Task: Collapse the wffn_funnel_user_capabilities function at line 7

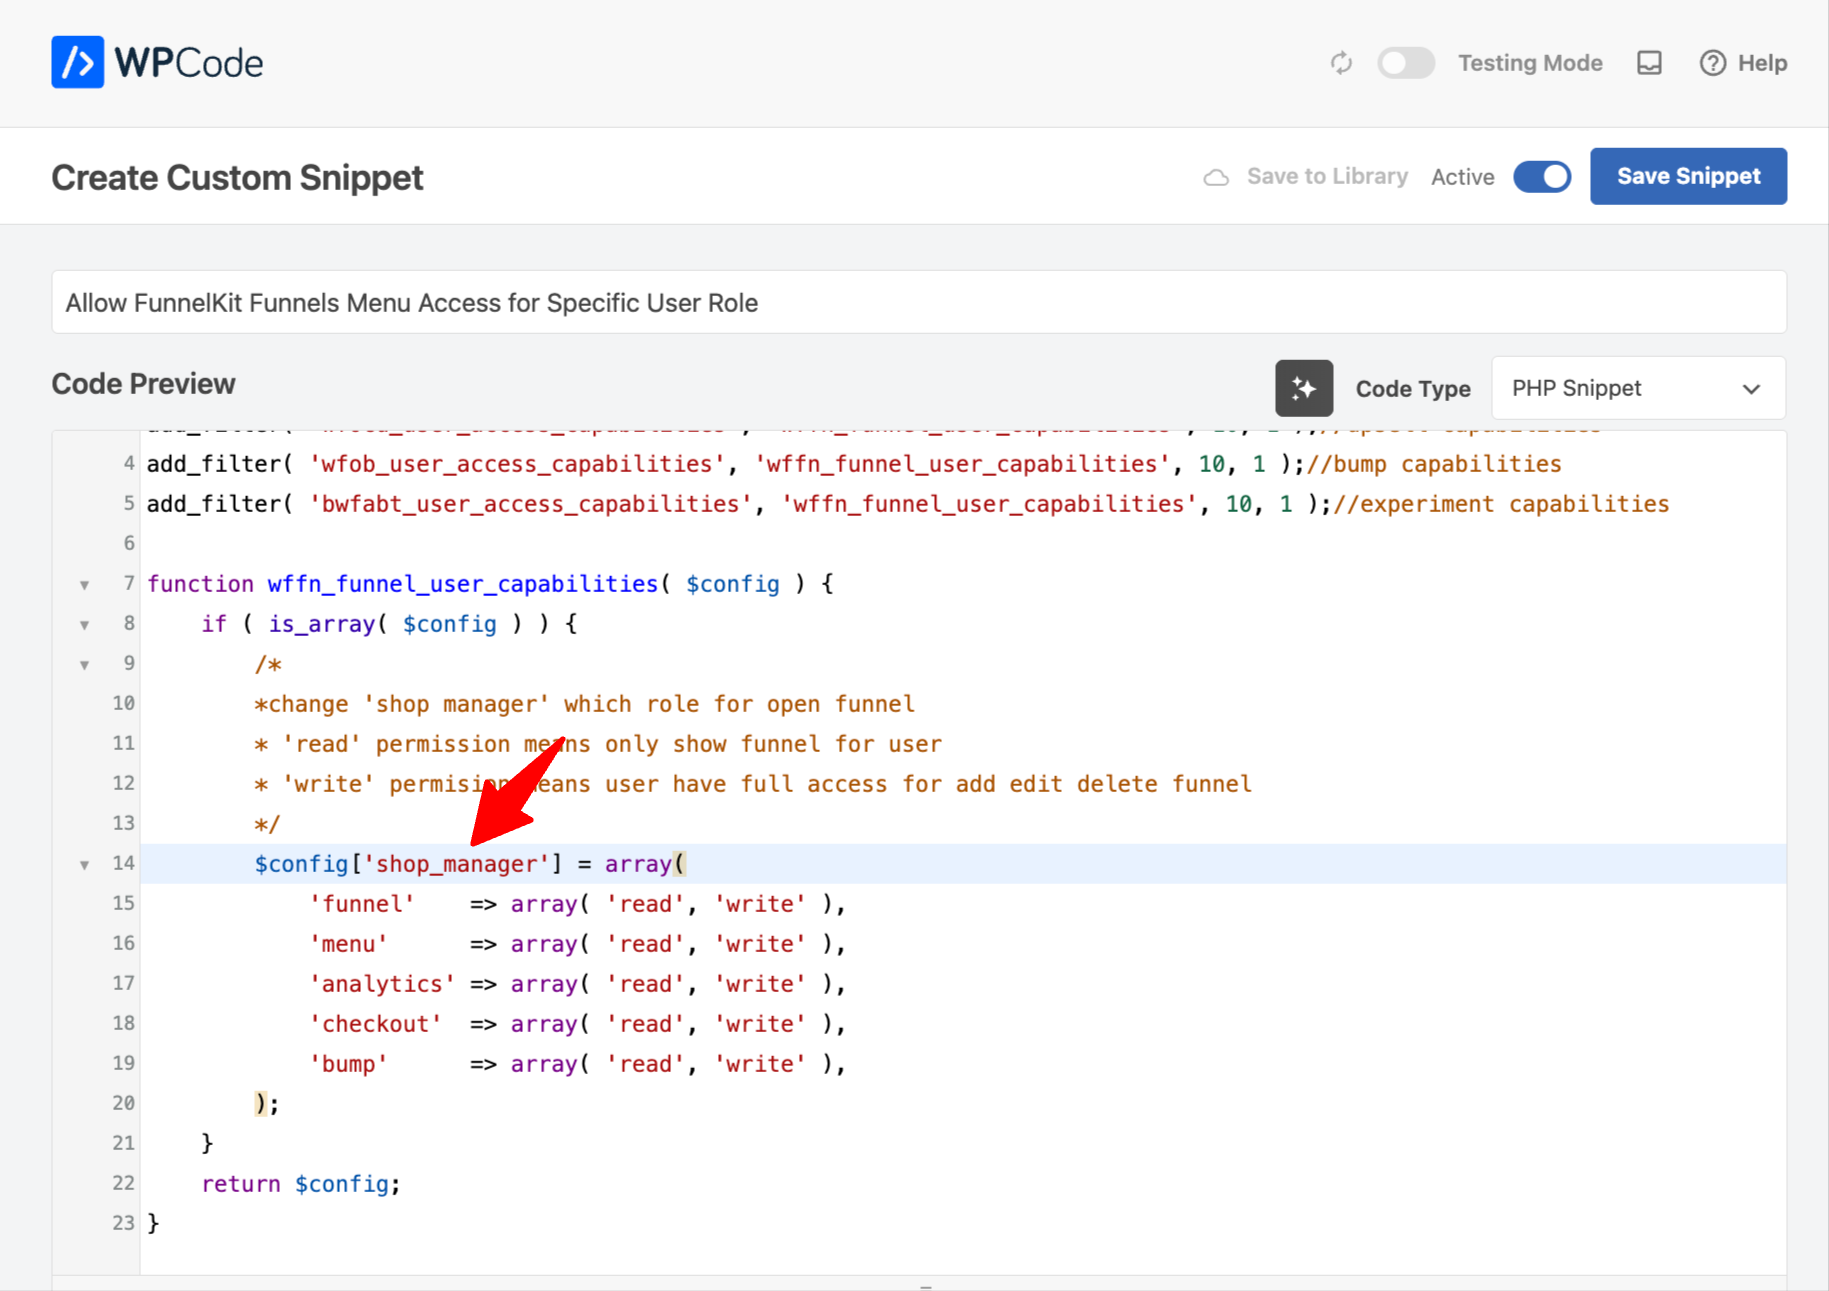Action: pyautogui.click(x=84, y=584)
